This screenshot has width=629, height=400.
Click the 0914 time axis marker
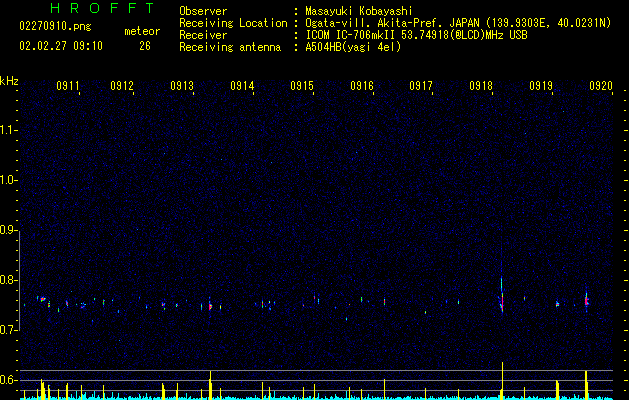pyautogui.click(x=242, y=86)
